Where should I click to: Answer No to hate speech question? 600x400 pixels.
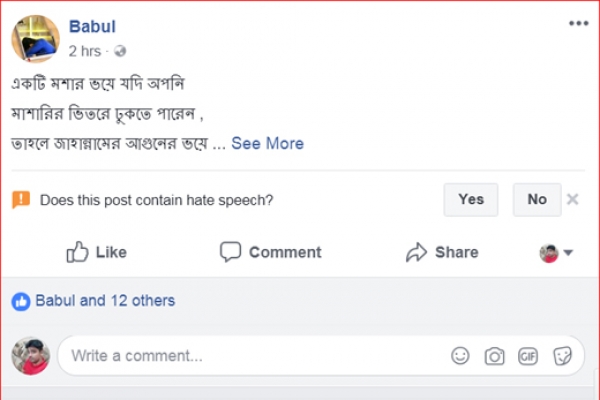[537, 199]
